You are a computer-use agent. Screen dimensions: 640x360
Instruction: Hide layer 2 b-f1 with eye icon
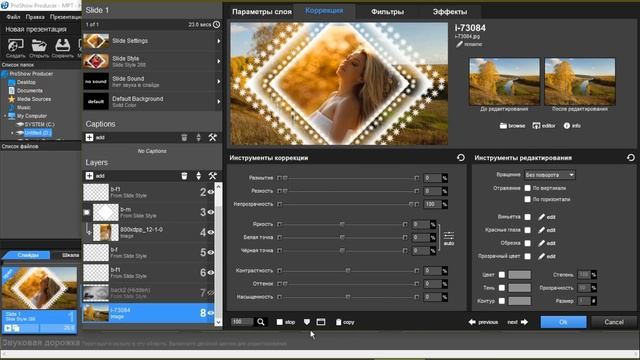[x=211, y=192]
